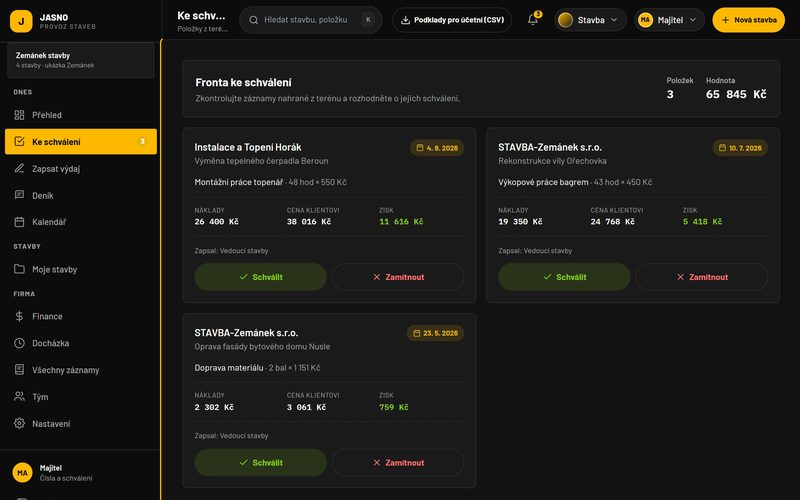Click the round Stavba role icon

click(565, 20)
